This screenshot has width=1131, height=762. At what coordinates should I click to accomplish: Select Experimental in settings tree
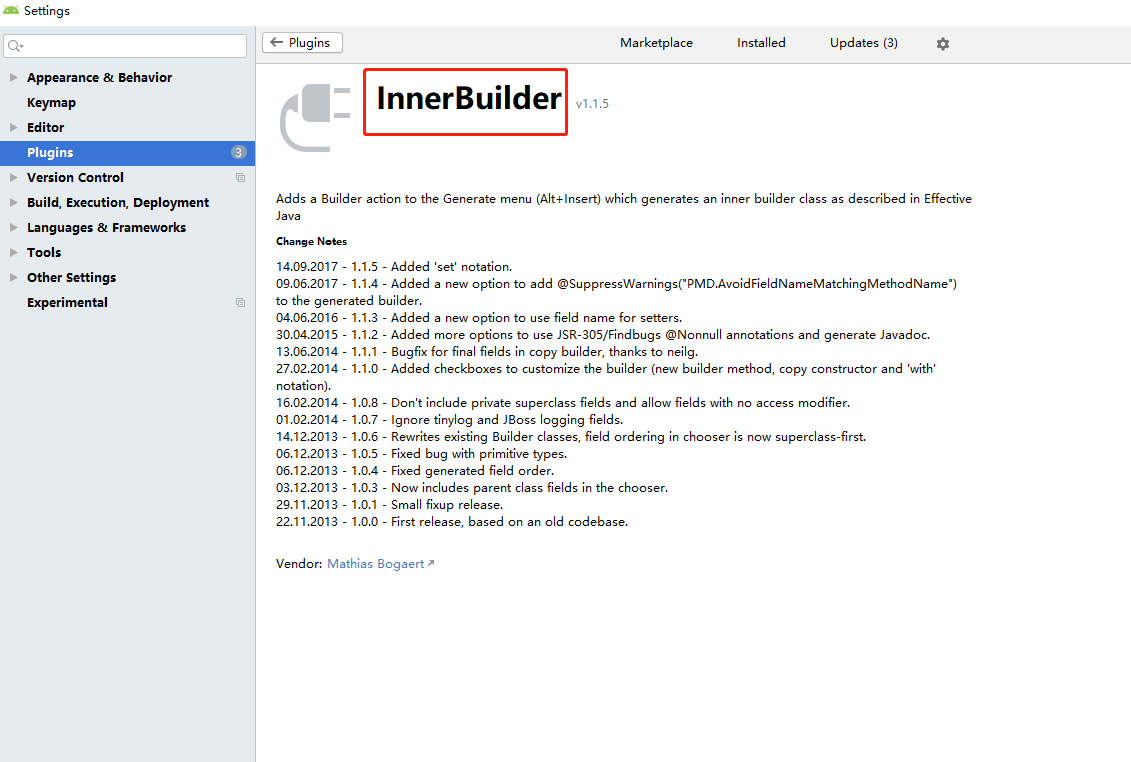click(67, 302)
